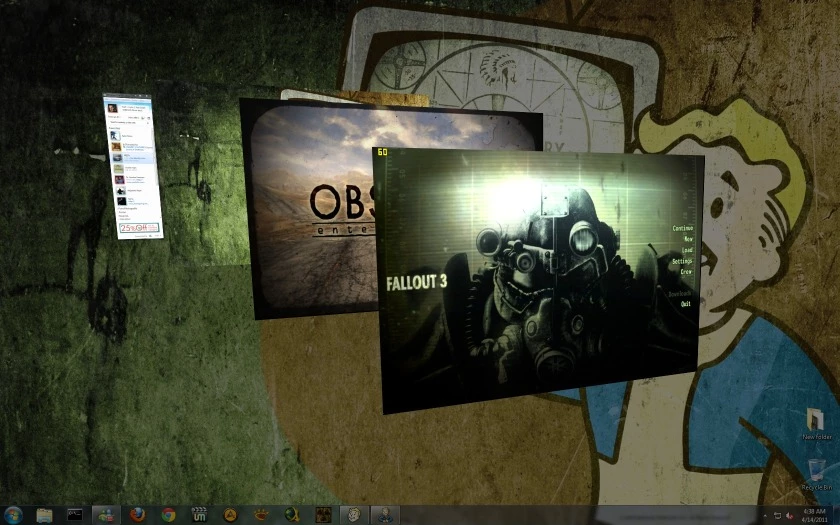Switch to the Vault Boy suit taskbar button
This screenshot has width=840, height=525.
click(385, 515)
